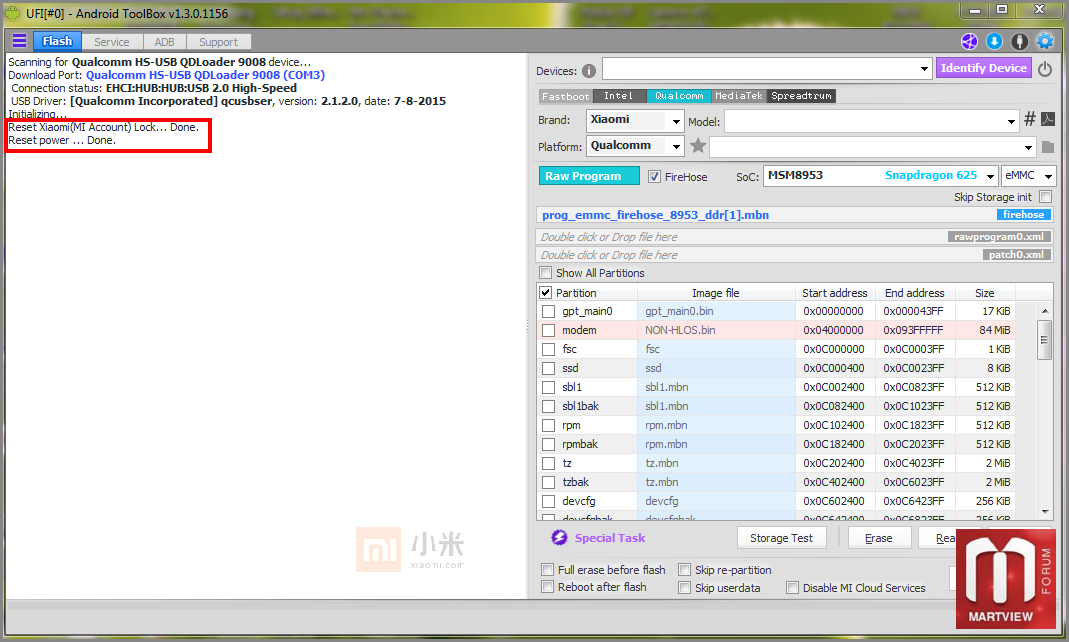Click the partition list scroll down arrow
Image resolution: width=1069 pixels, height=642 pixels.
point(1044,511)
